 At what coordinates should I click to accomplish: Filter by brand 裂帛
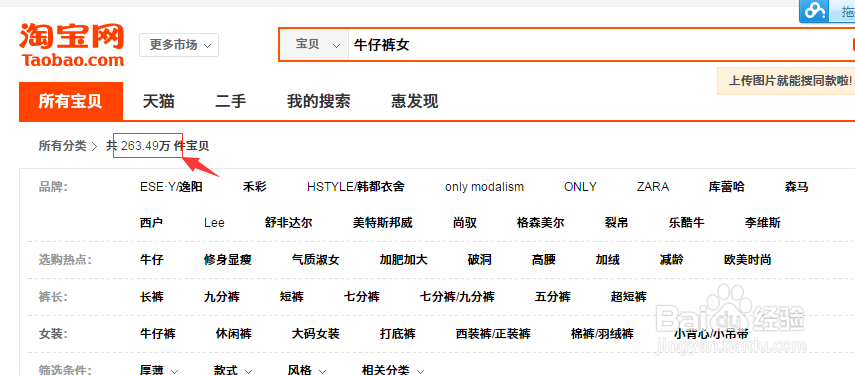pos(617,223)
